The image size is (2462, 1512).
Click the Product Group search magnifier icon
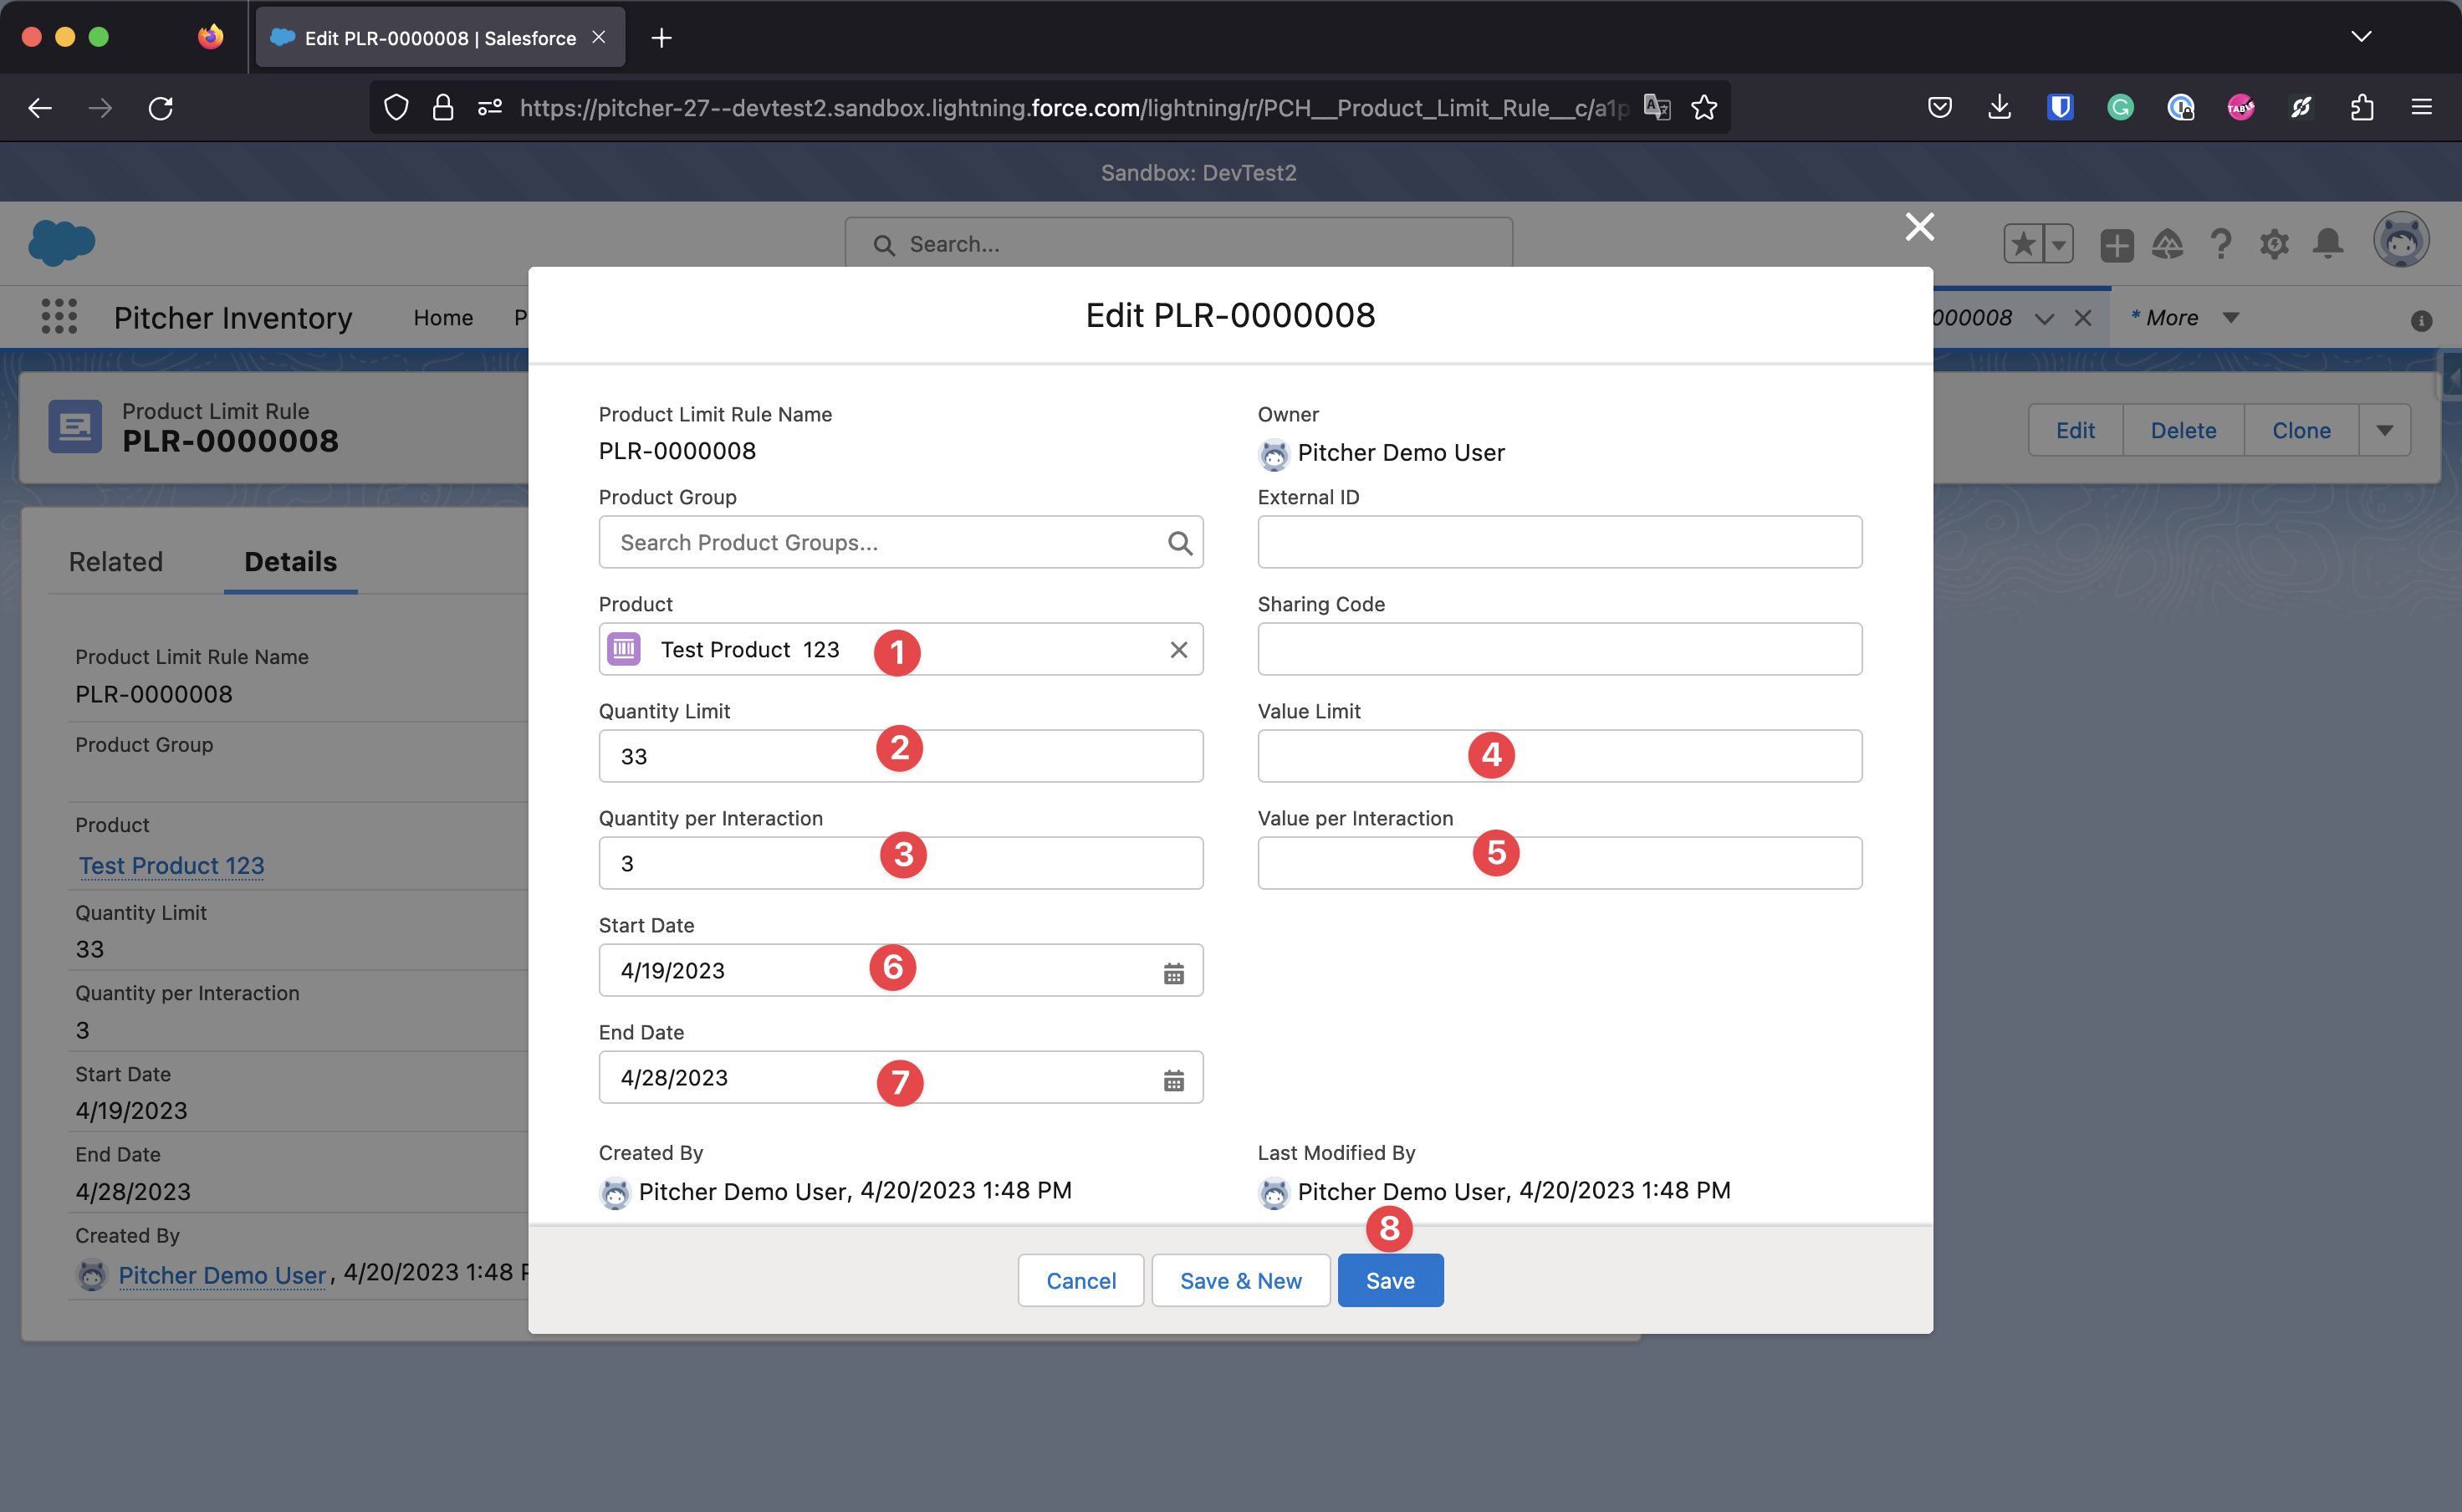point(1180,542)
